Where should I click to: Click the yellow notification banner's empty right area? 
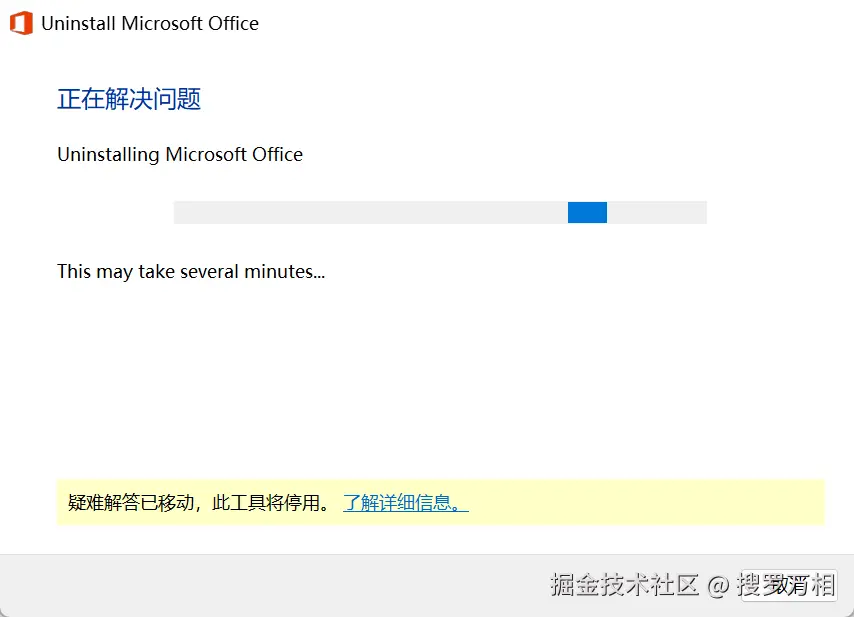point(650,502)
